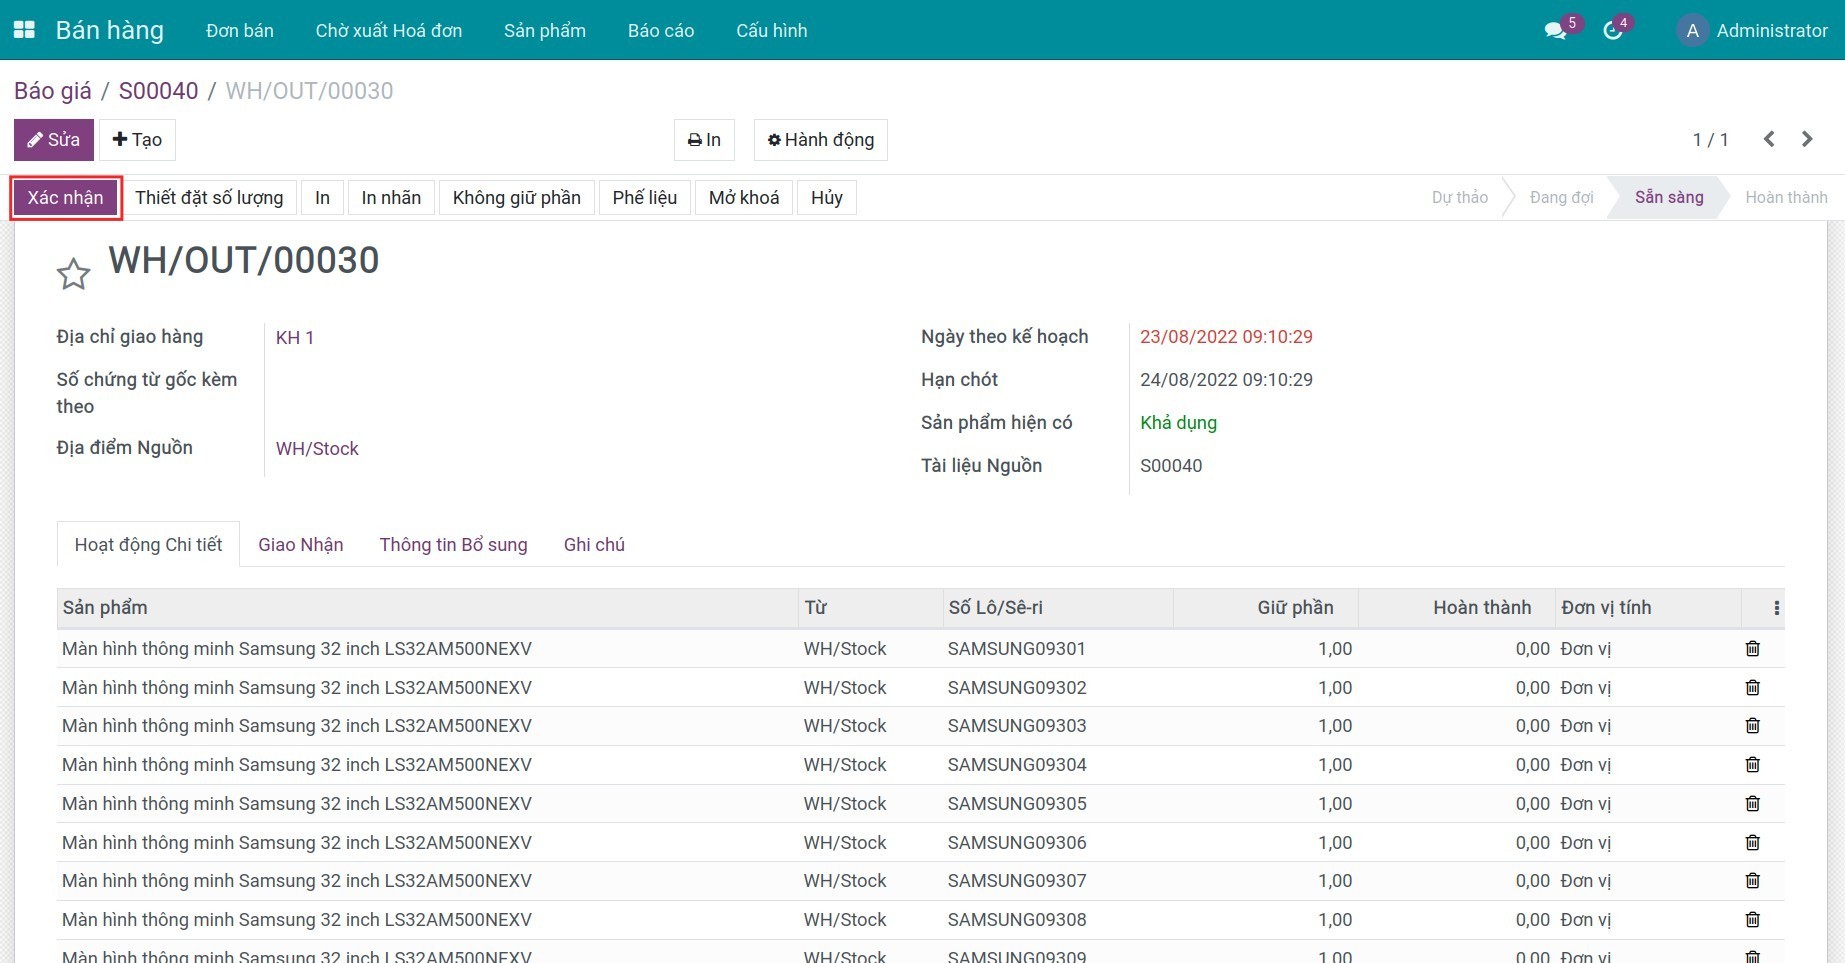Viewport: 1845px width, 963px height.
Task: Open the conversations chat icon
Action: click(1555, 31)
